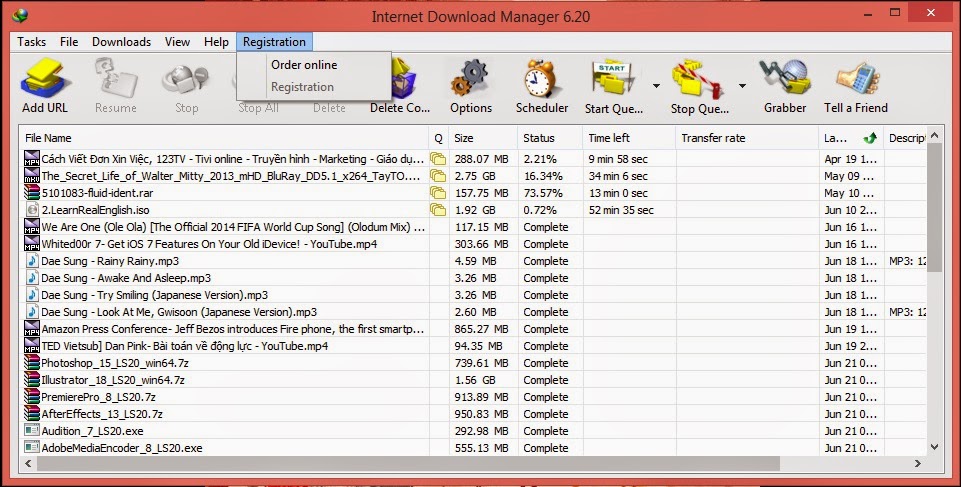This screenshot has width=961, height=487.
Task: Click the 288.07 MB size value
Action: [x=481, y=159]
